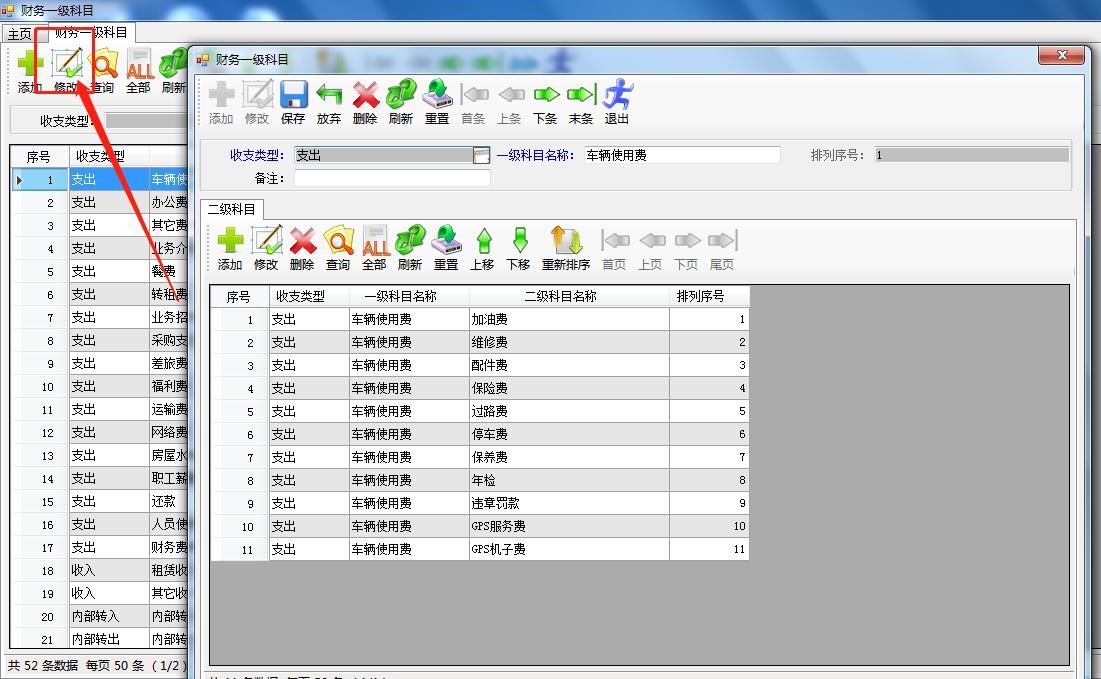Image resolution: width=1101 pixels, height=679 pixels.
Task: Select the GPS服务费 cell
Action: (569, 527)
